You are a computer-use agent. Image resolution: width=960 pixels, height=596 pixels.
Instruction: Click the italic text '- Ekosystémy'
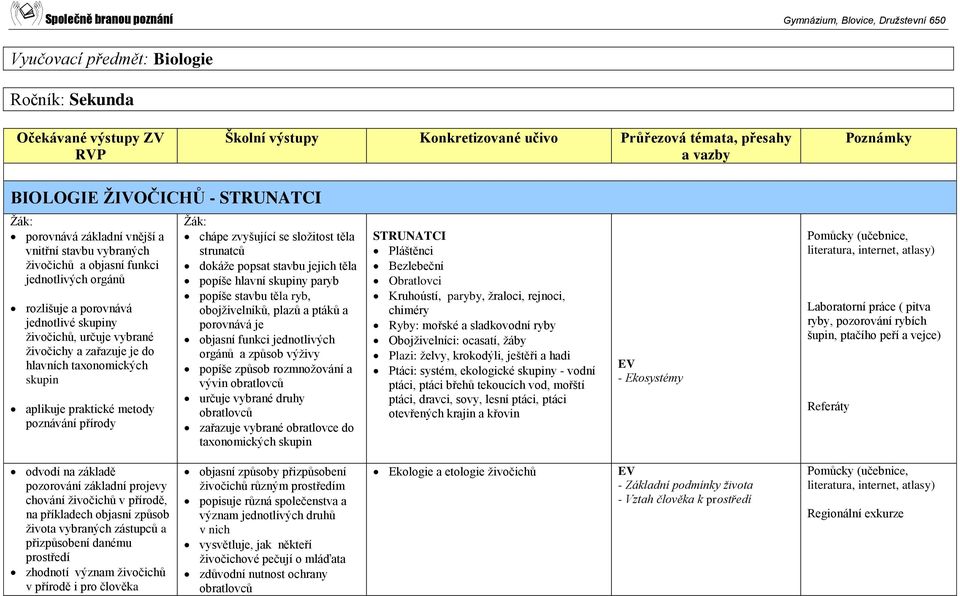650,378
